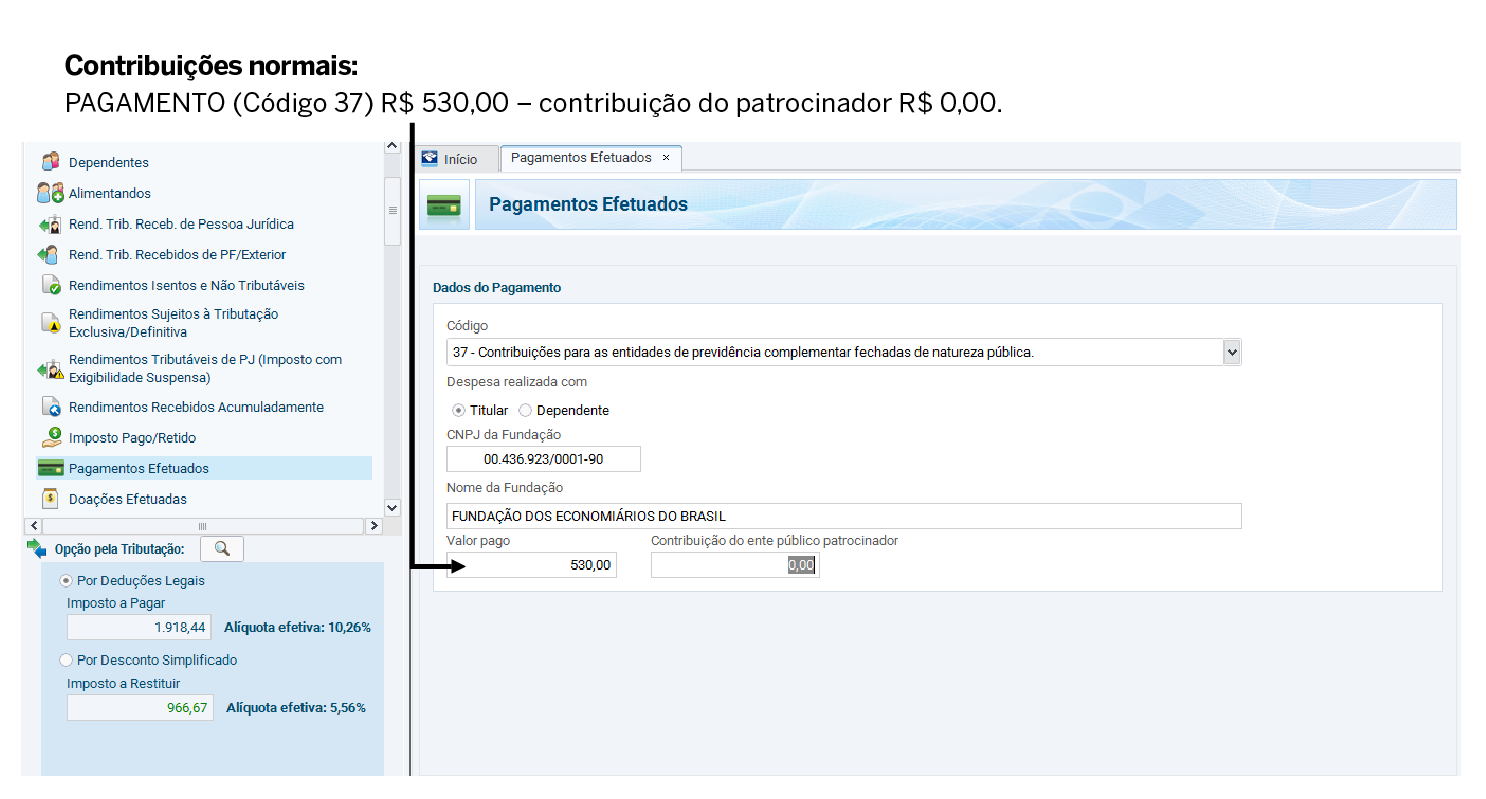1486x799 pixels.
Task: Click the Início tab Receita icon
Action: click(x=430, y=159)
